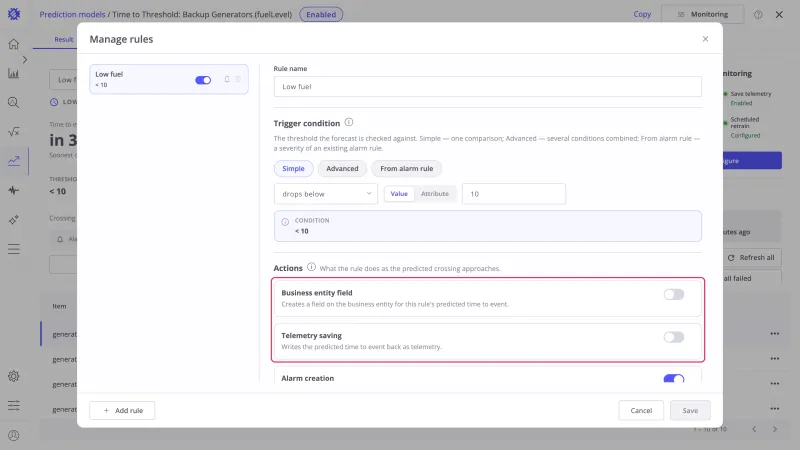Viewport: 800px width, 450px height.
Task: Open the square-root formula section
Action: click(14, 132)
